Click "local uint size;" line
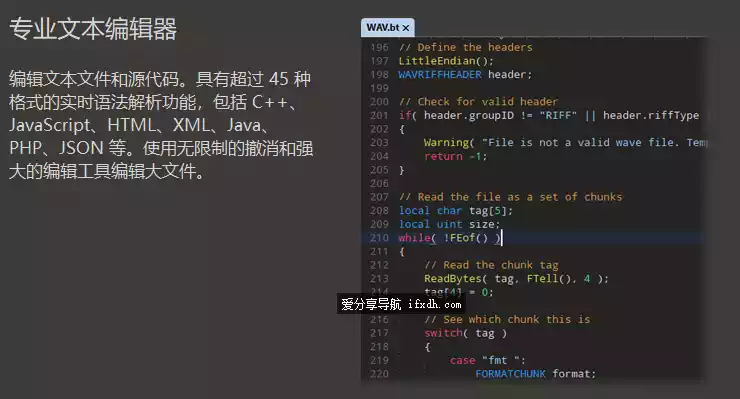The width and height of the screenshot is (740, 399). click(x=449, y=224)
